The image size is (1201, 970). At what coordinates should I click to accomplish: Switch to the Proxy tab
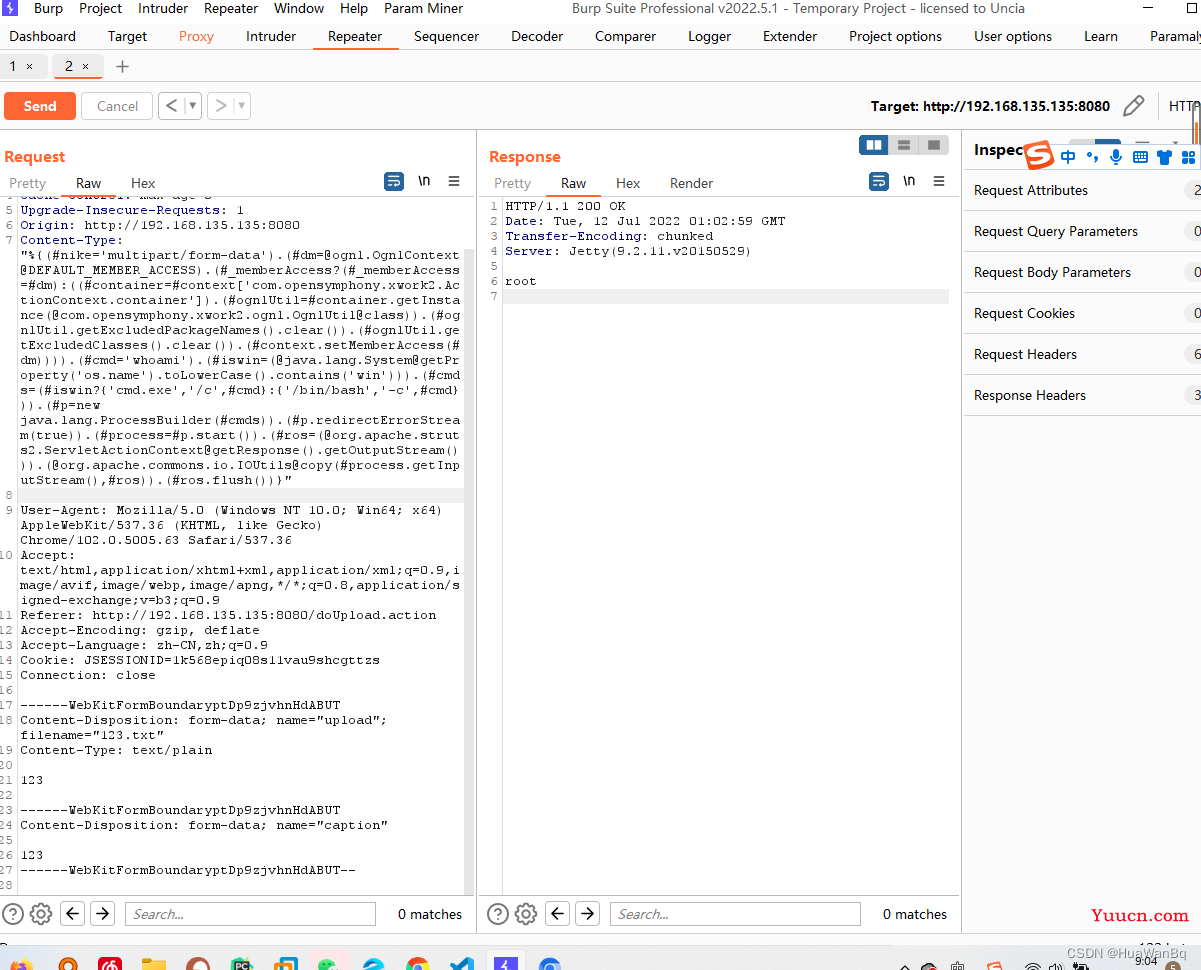coord(196,36)
